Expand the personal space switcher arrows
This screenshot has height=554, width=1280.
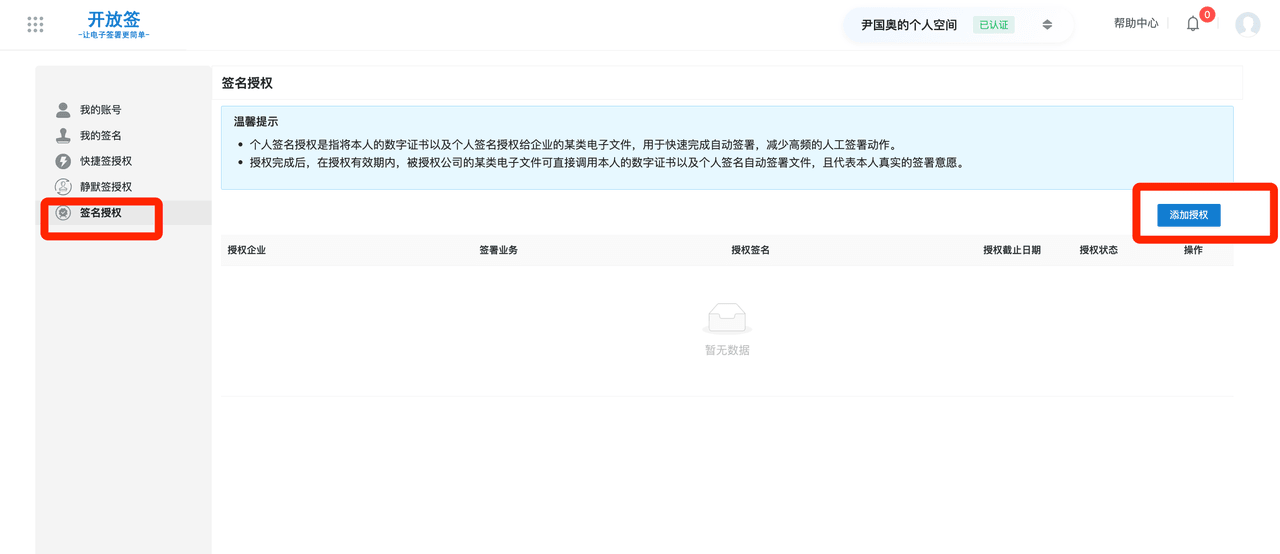(x=1047, y=25)
